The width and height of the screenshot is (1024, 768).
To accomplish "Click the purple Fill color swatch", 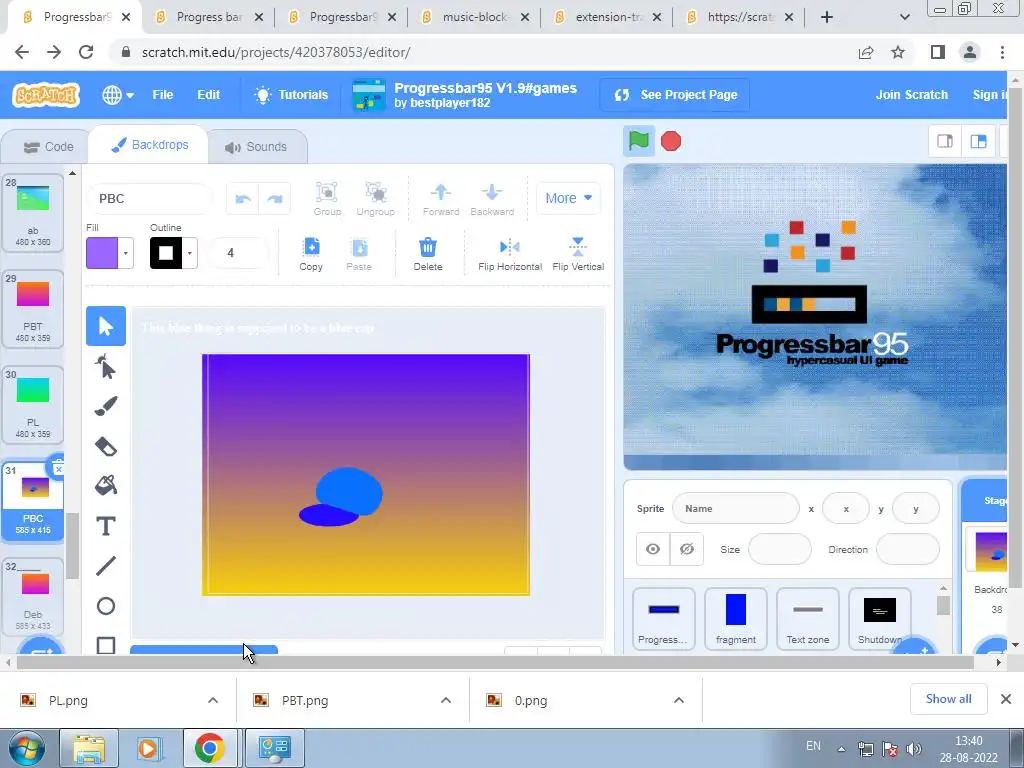I will coord(102,253).
